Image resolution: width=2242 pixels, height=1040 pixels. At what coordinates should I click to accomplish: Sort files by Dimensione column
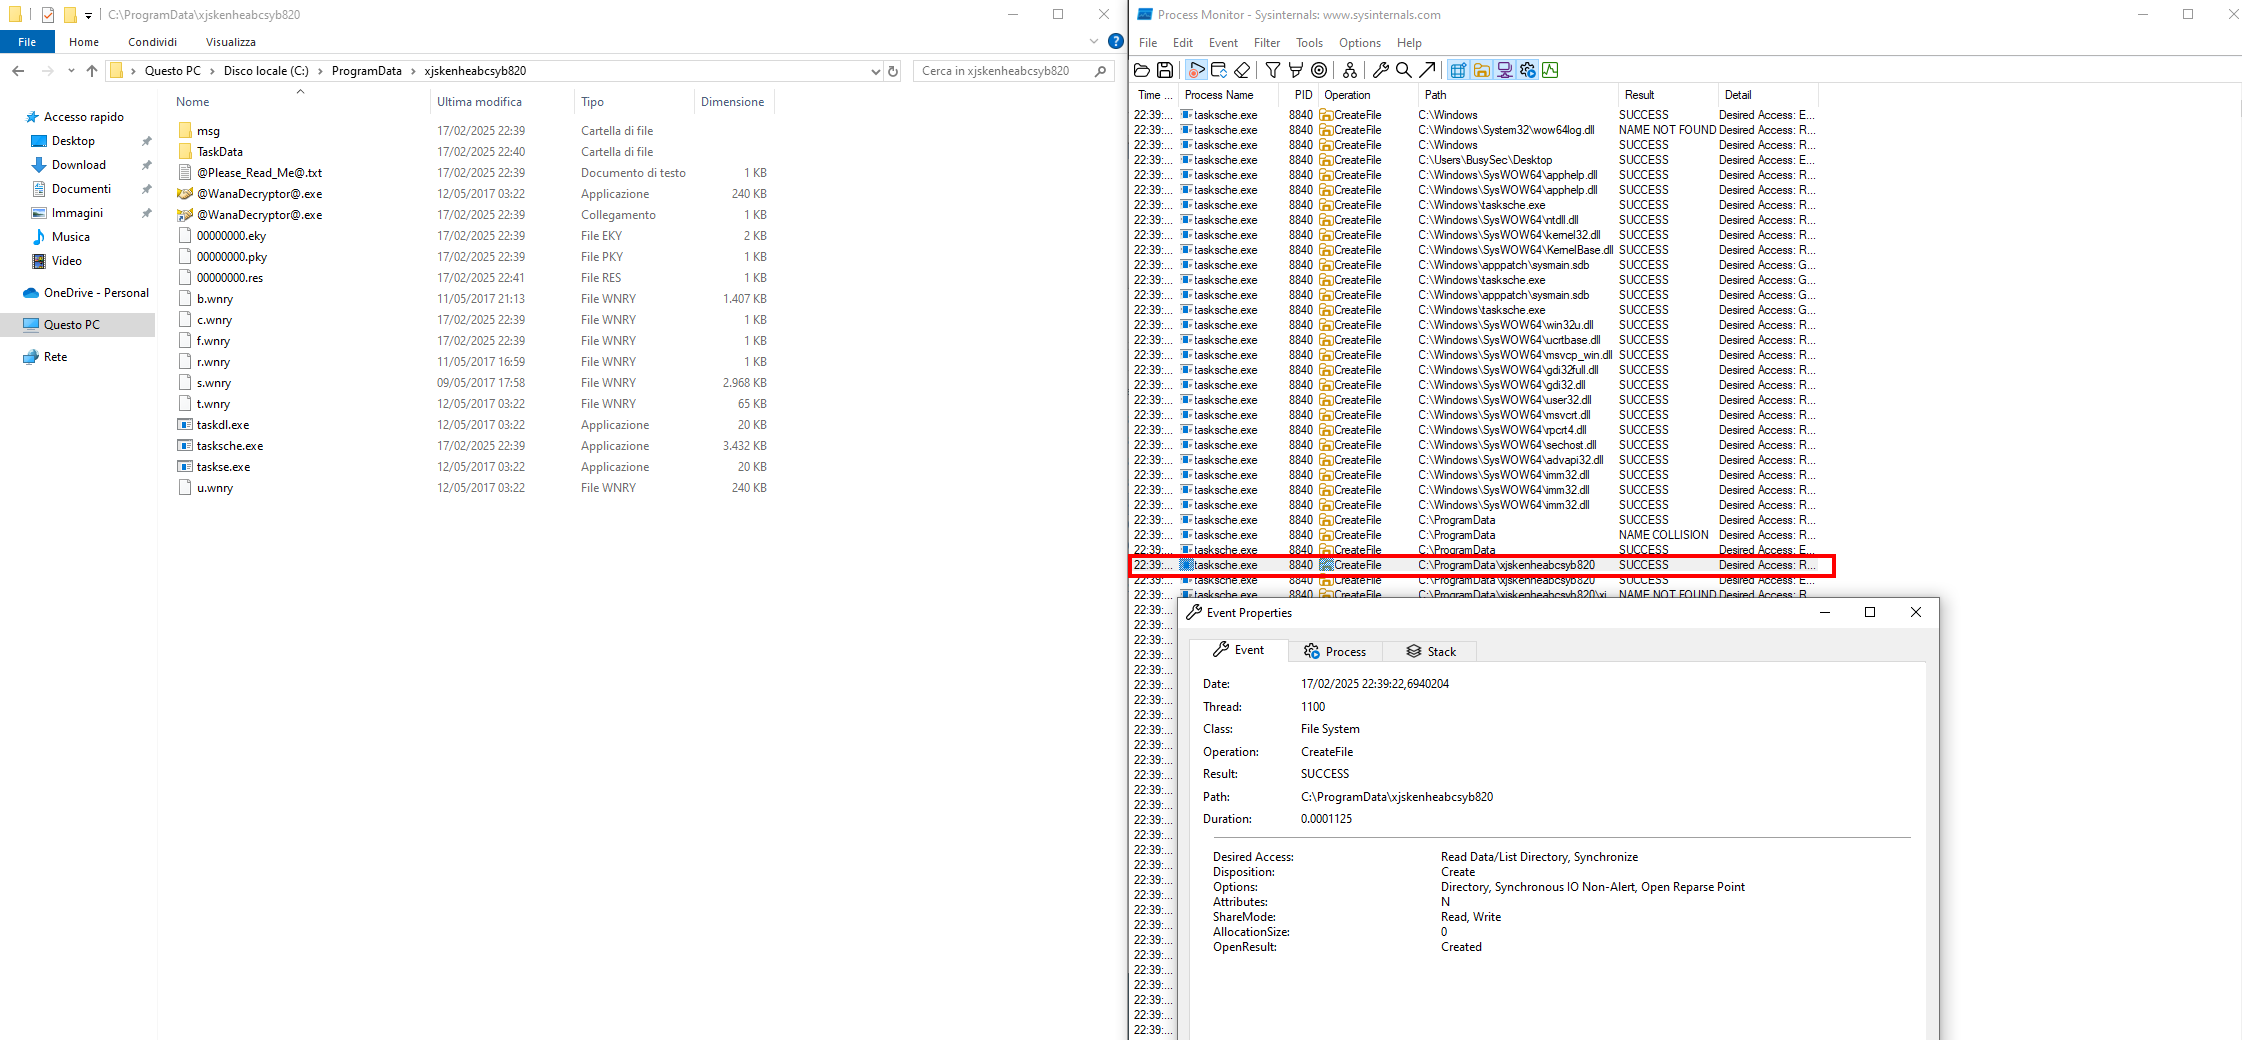point(733,102)
